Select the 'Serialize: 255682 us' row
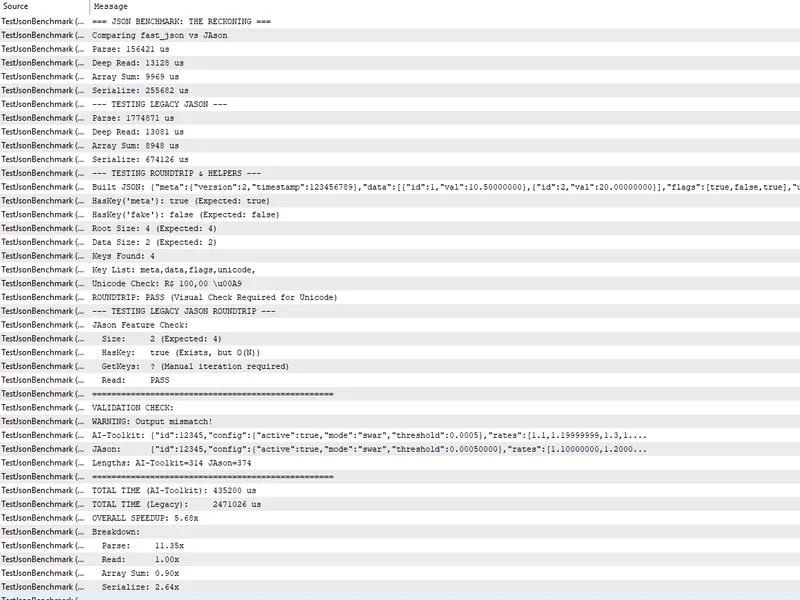The width and height of the screenshot is (800, 600). point(400,90)
